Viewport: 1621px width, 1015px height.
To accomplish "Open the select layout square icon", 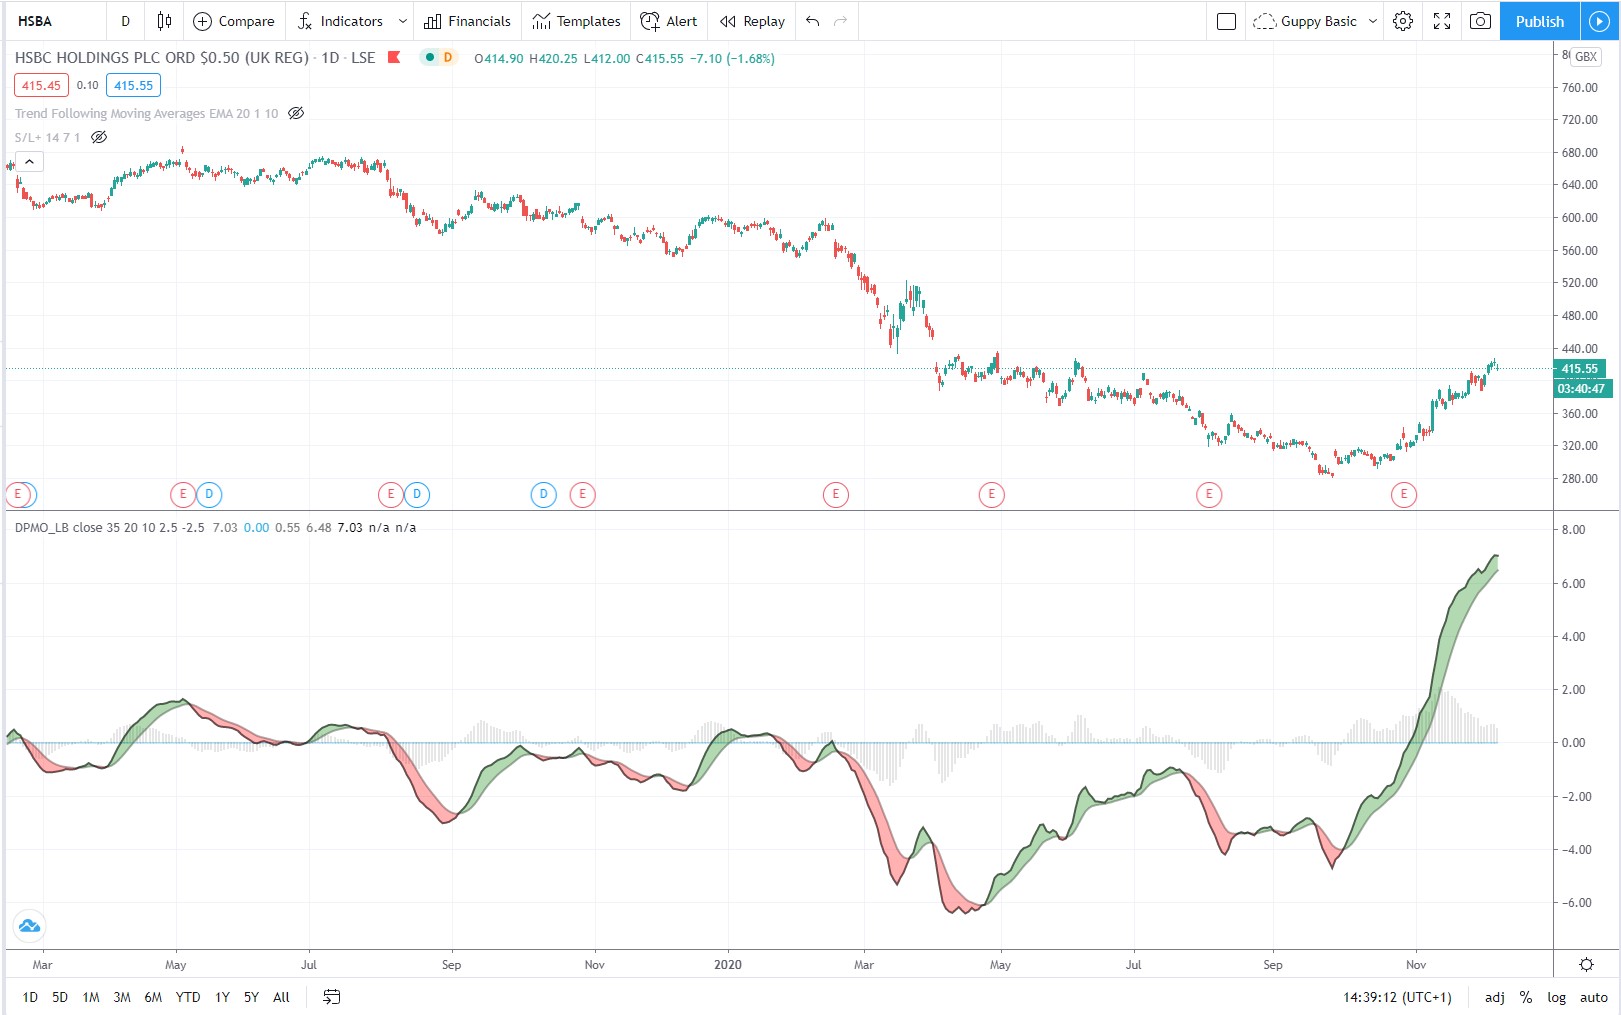I will [x=1226, y=21].
